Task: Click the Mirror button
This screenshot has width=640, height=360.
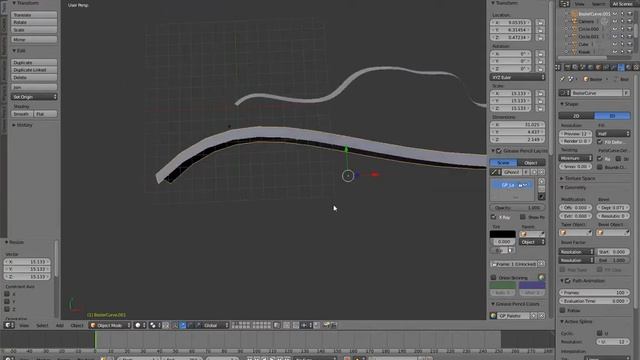Action: click(34, 40)
